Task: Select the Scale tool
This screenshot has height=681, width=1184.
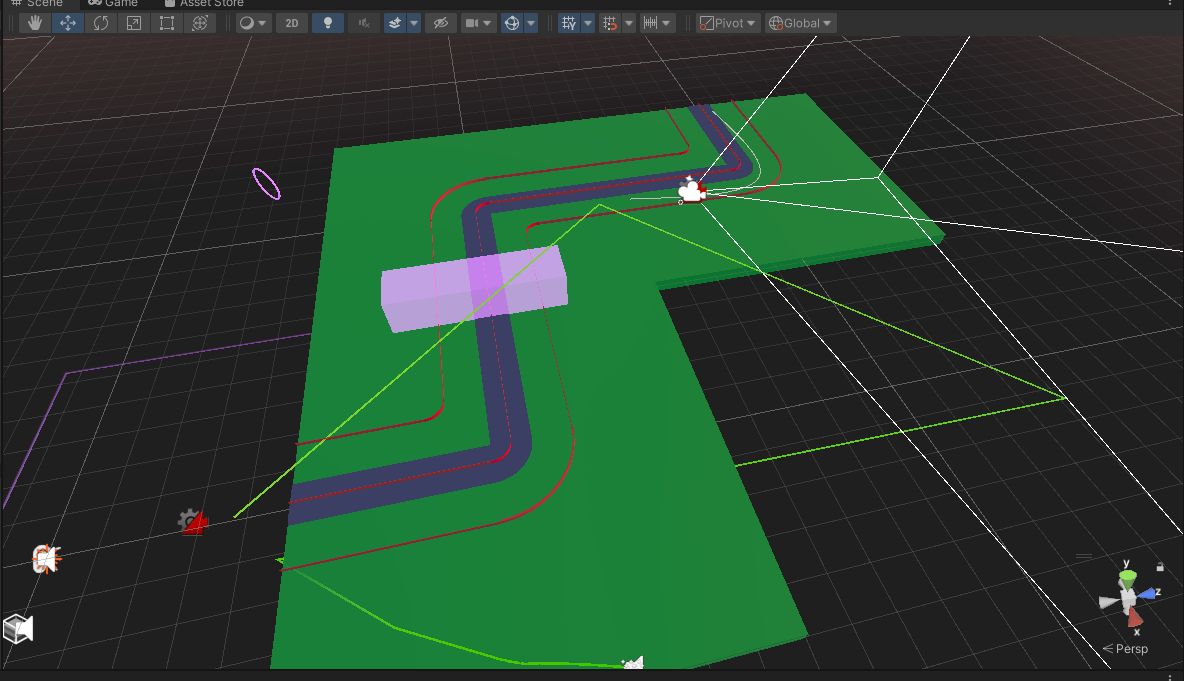Action: click(x=133, y=22)
